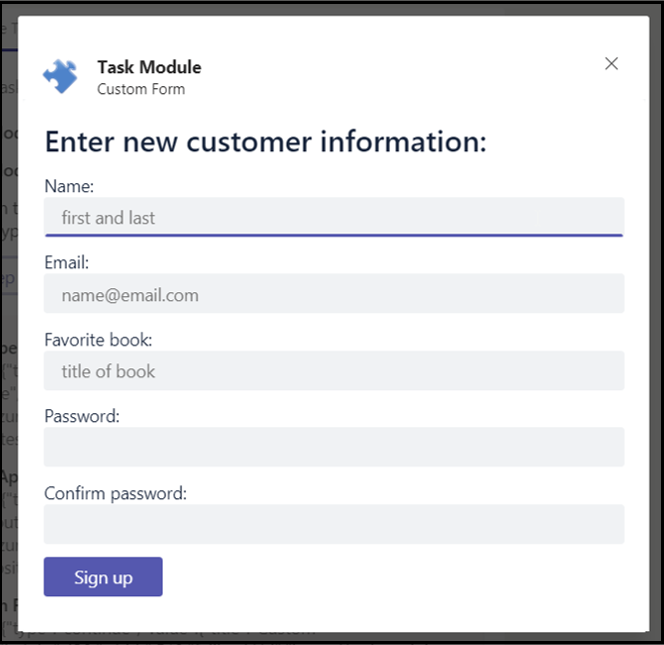Select the Email input field
The width and height of the screenshot is (664, 645).
tap(334, 293)
